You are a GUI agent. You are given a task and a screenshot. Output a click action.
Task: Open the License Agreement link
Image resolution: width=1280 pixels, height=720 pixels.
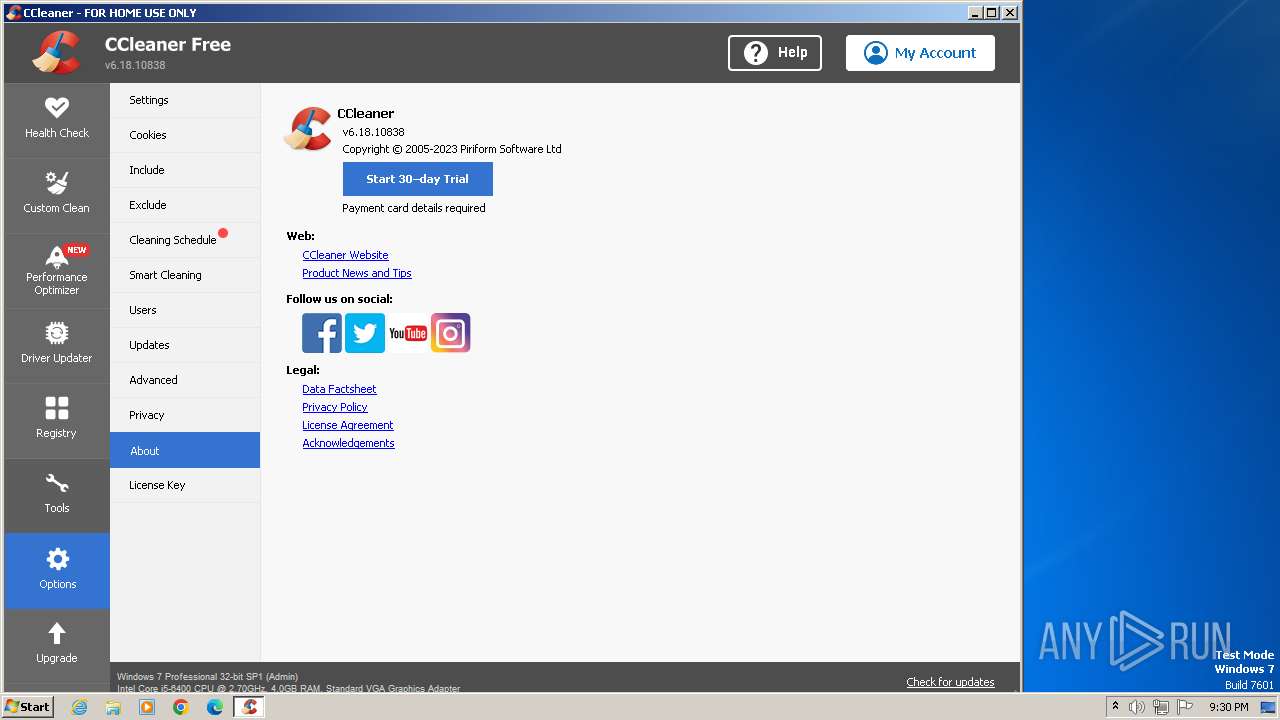[x=348, y=425]
